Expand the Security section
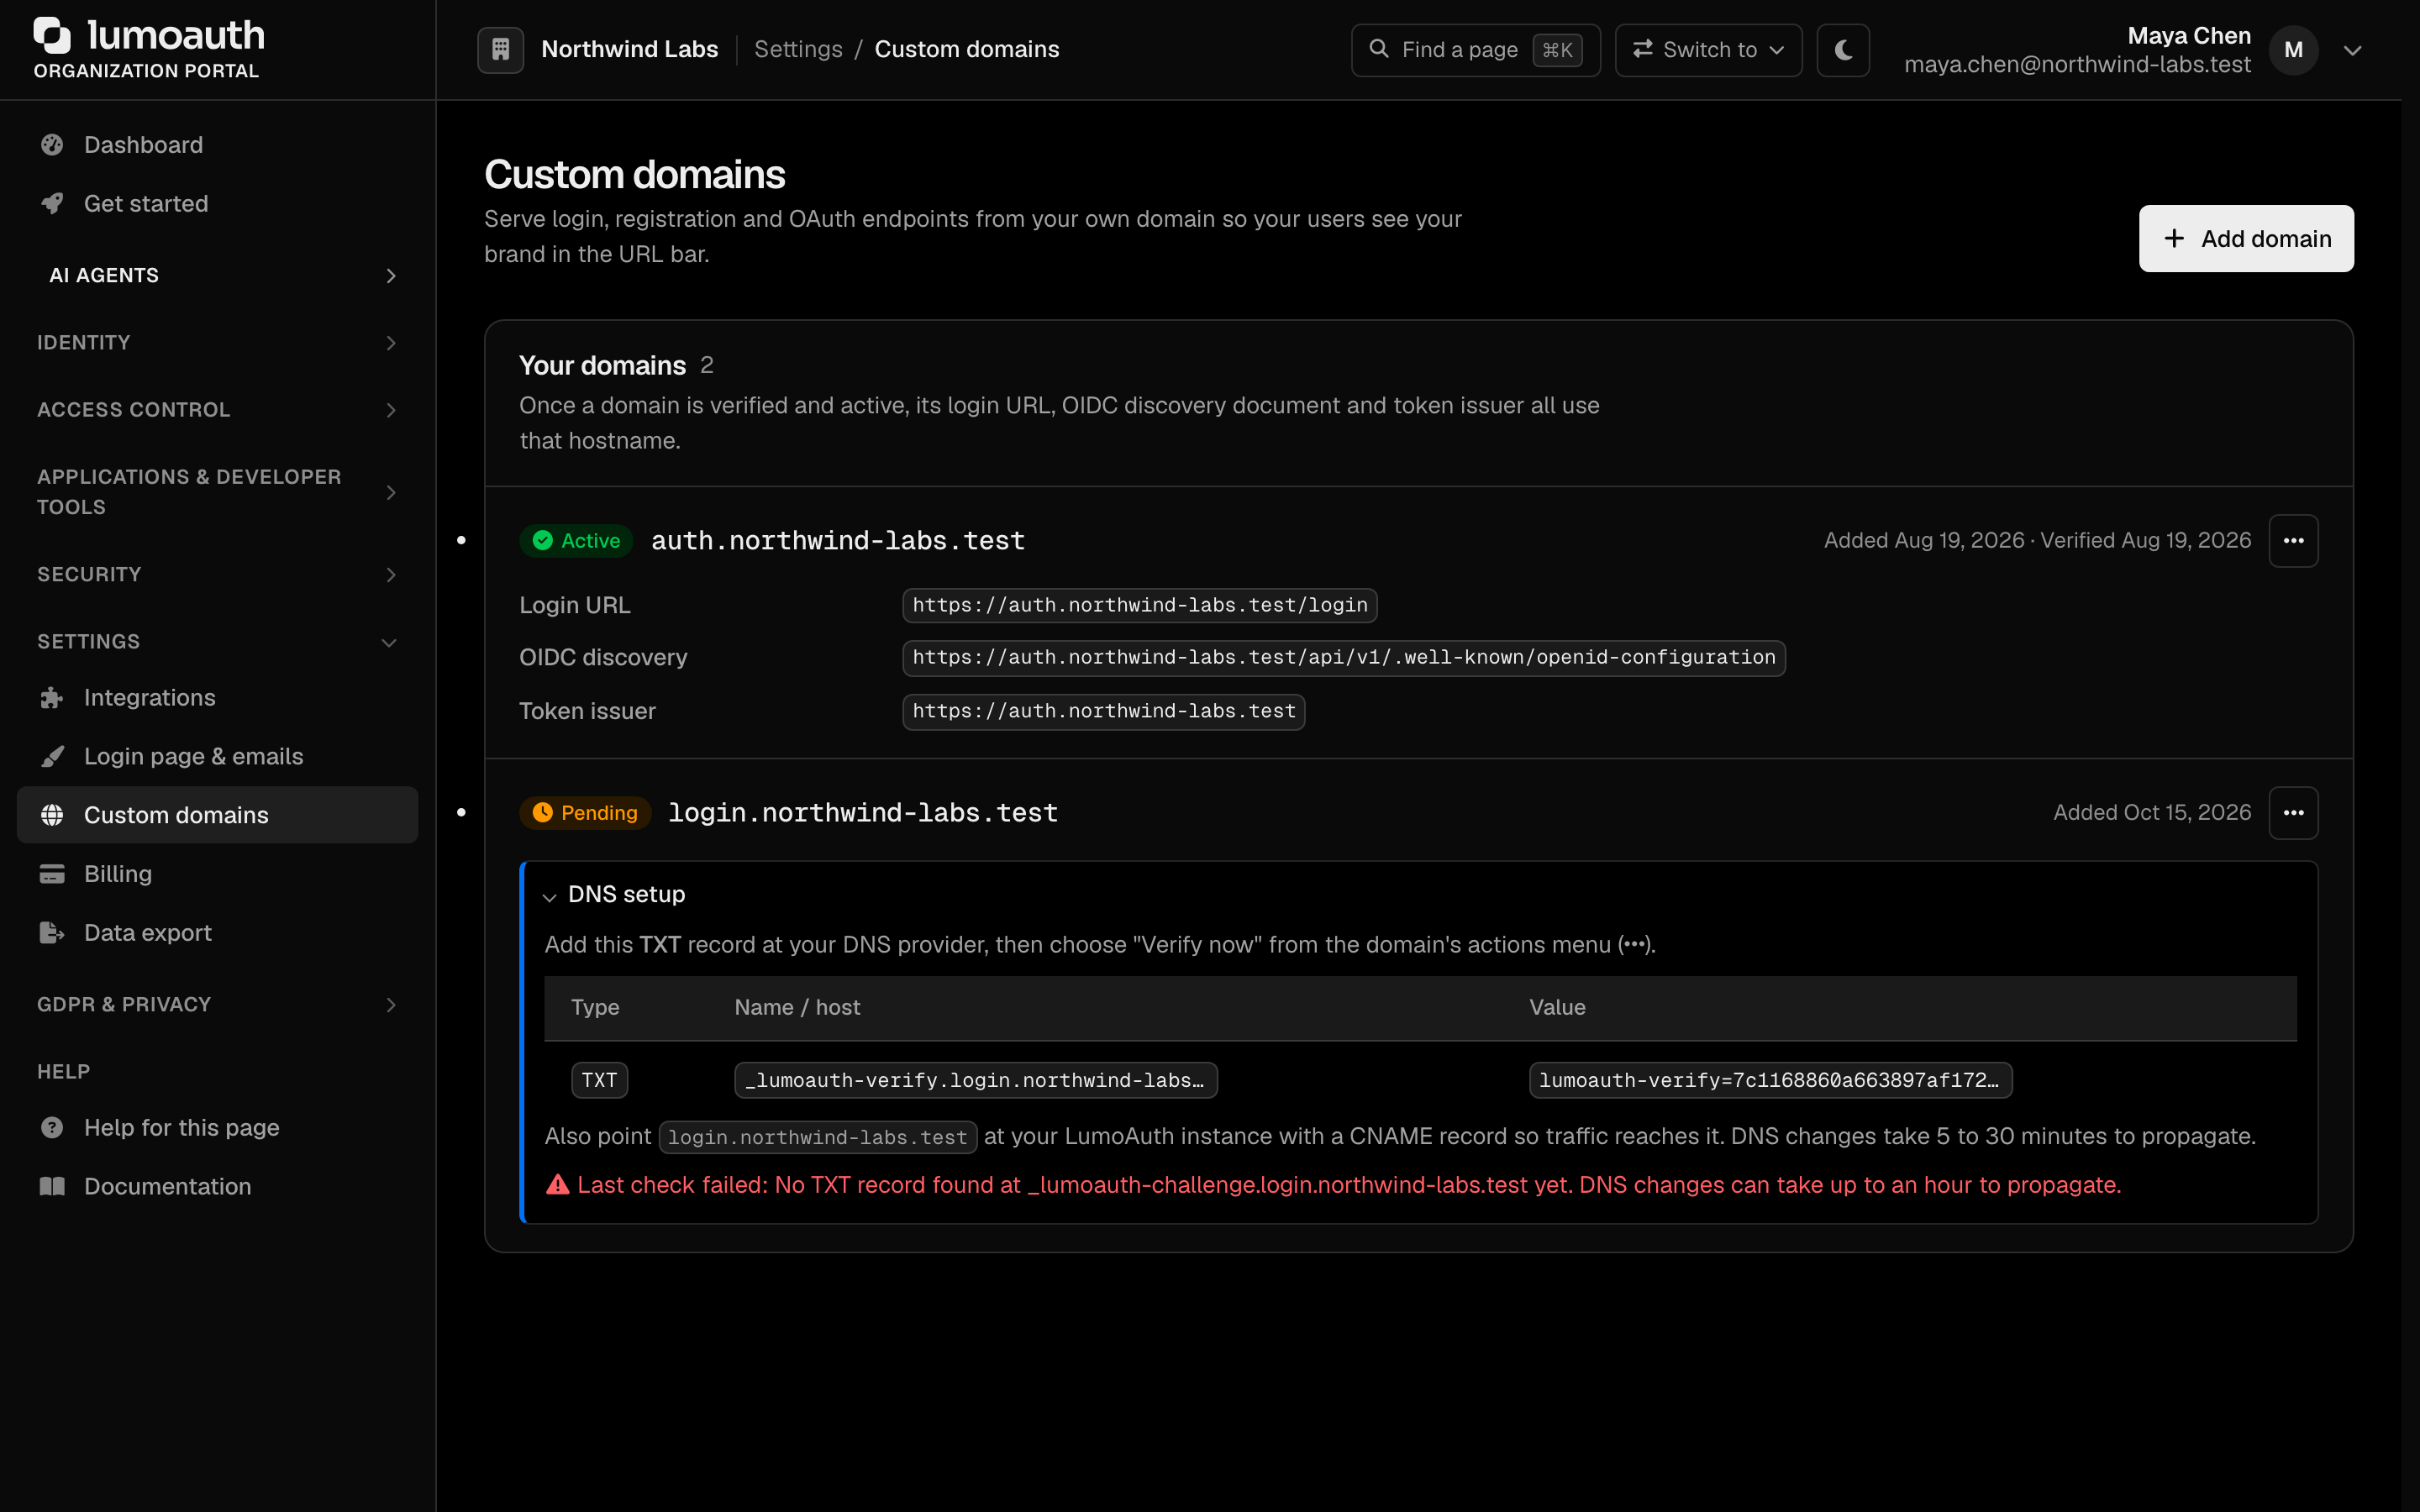The image size is (2420, 1512). point(218,575)
